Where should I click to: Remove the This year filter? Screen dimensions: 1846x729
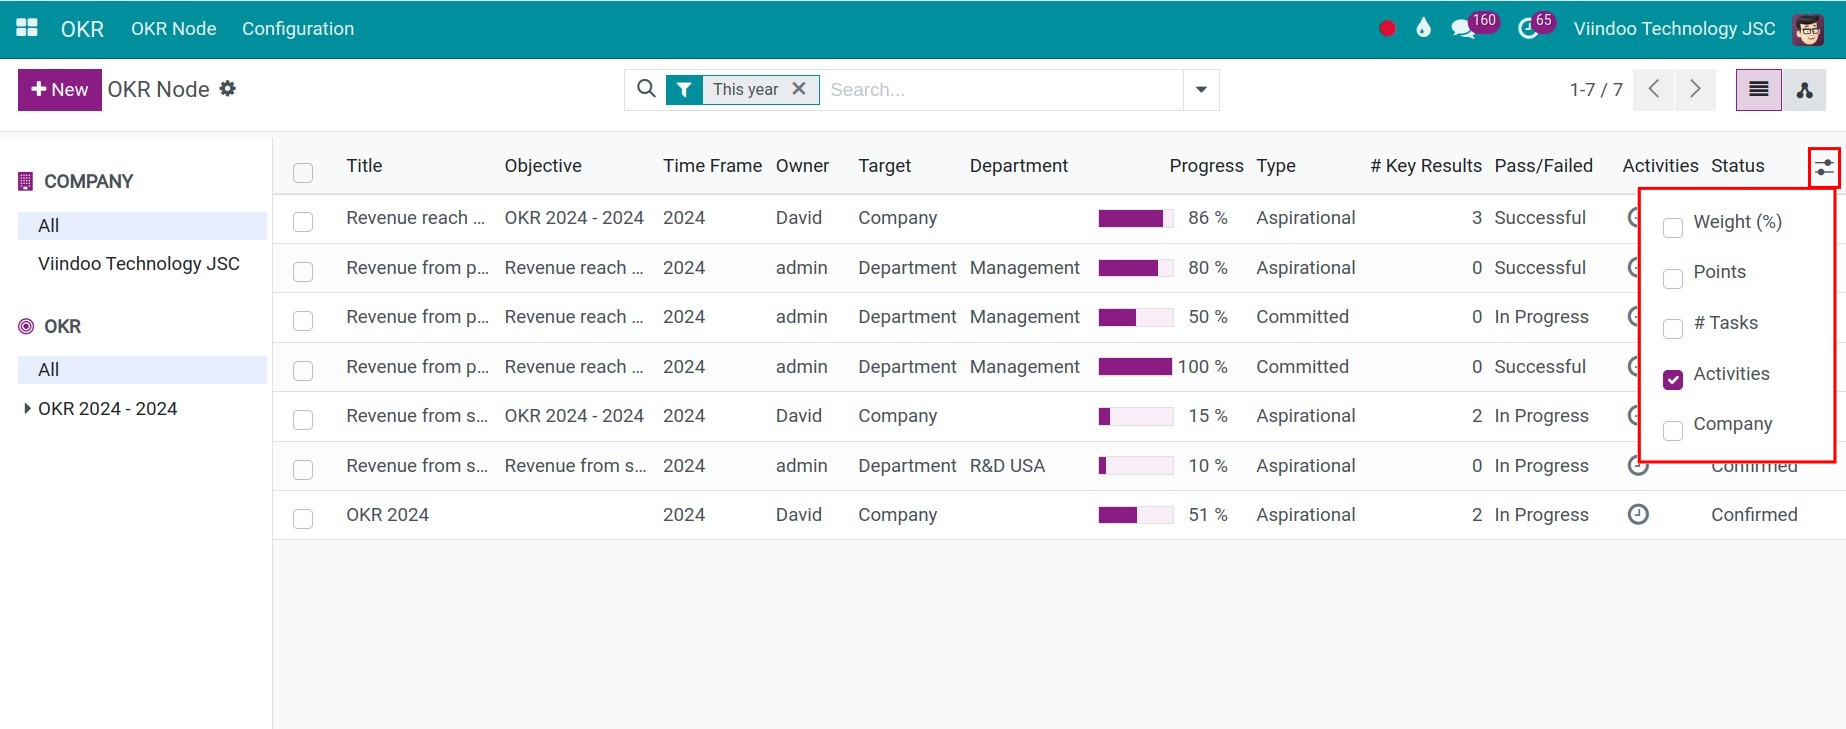pos(799,89)
